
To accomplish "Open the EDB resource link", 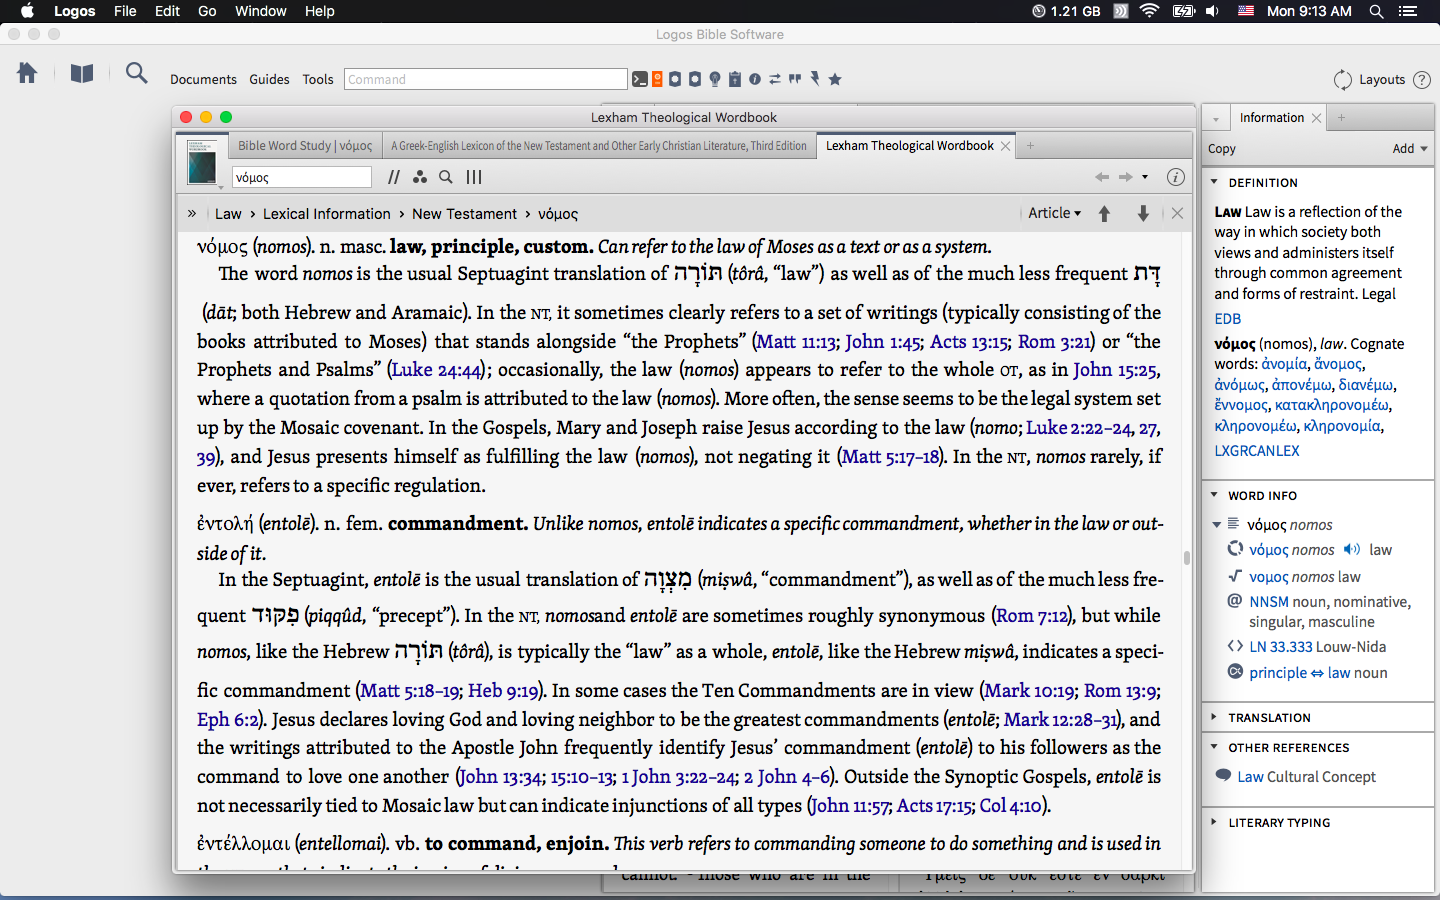I will pos(1227,319).
